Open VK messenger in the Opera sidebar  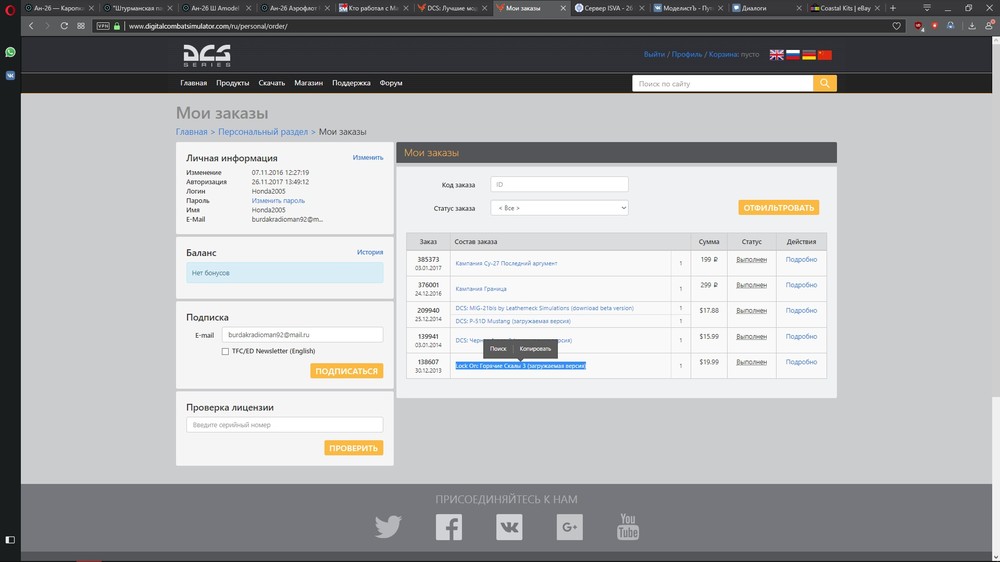point(10,75)
